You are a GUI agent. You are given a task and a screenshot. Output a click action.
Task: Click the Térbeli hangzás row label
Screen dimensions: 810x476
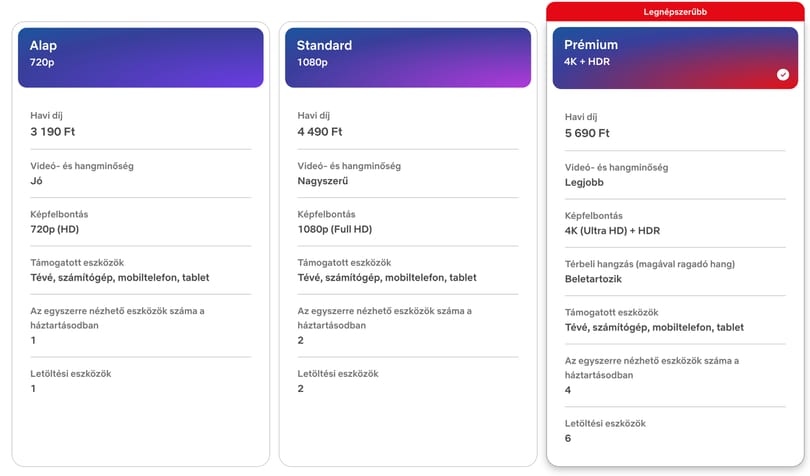(x=650, y=264)
